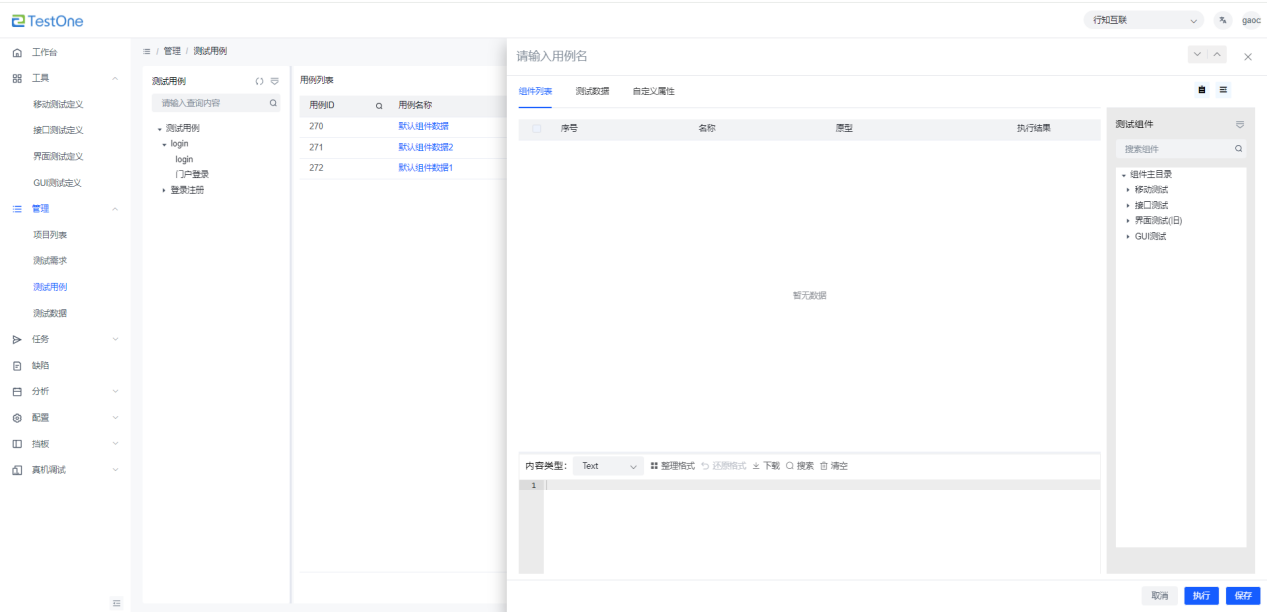Screen dimensions: 1267x612
Task: Collapse the 组件主目录 root node
Action: (1123, 175)
